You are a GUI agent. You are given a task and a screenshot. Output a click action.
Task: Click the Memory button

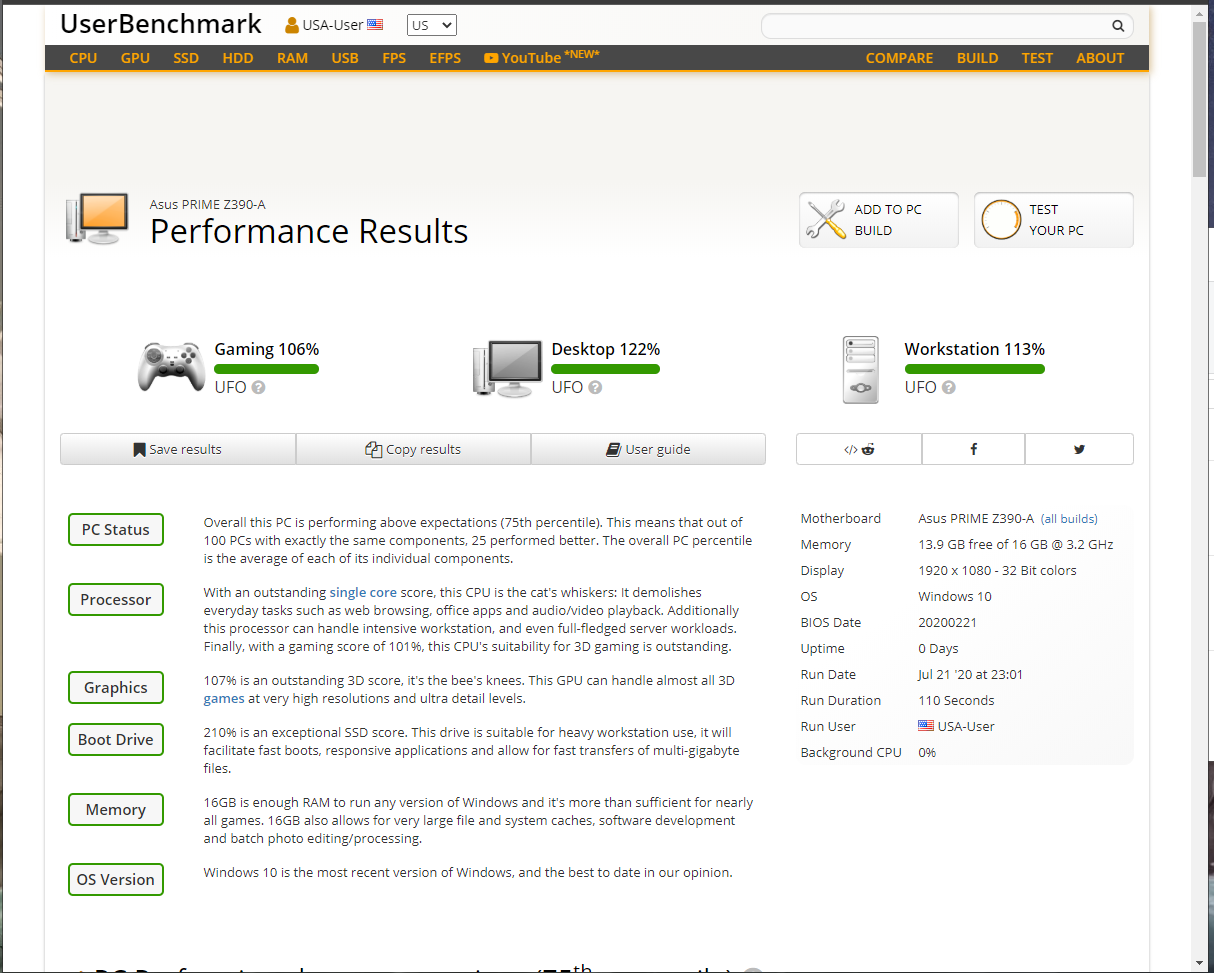116,810
